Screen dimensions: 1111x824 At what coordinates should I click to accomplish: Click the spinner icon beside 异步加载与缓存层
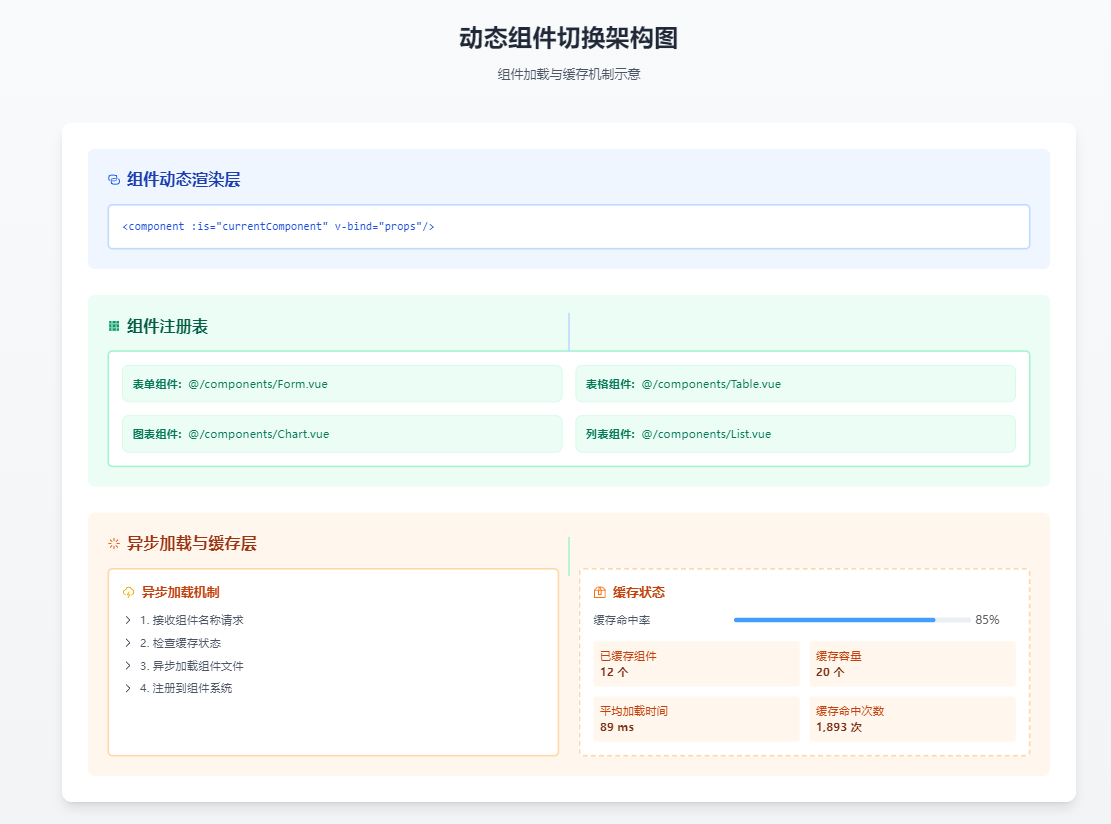(111, 542)
